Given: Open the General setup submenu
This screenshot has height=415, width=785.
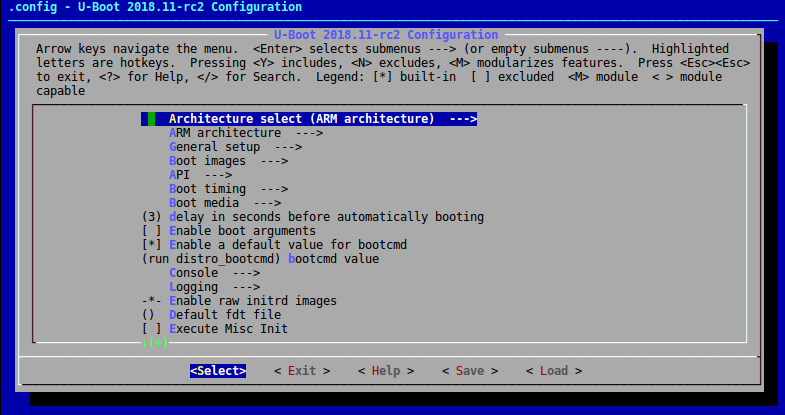Looking at the screenshot, I should [235, 147].
